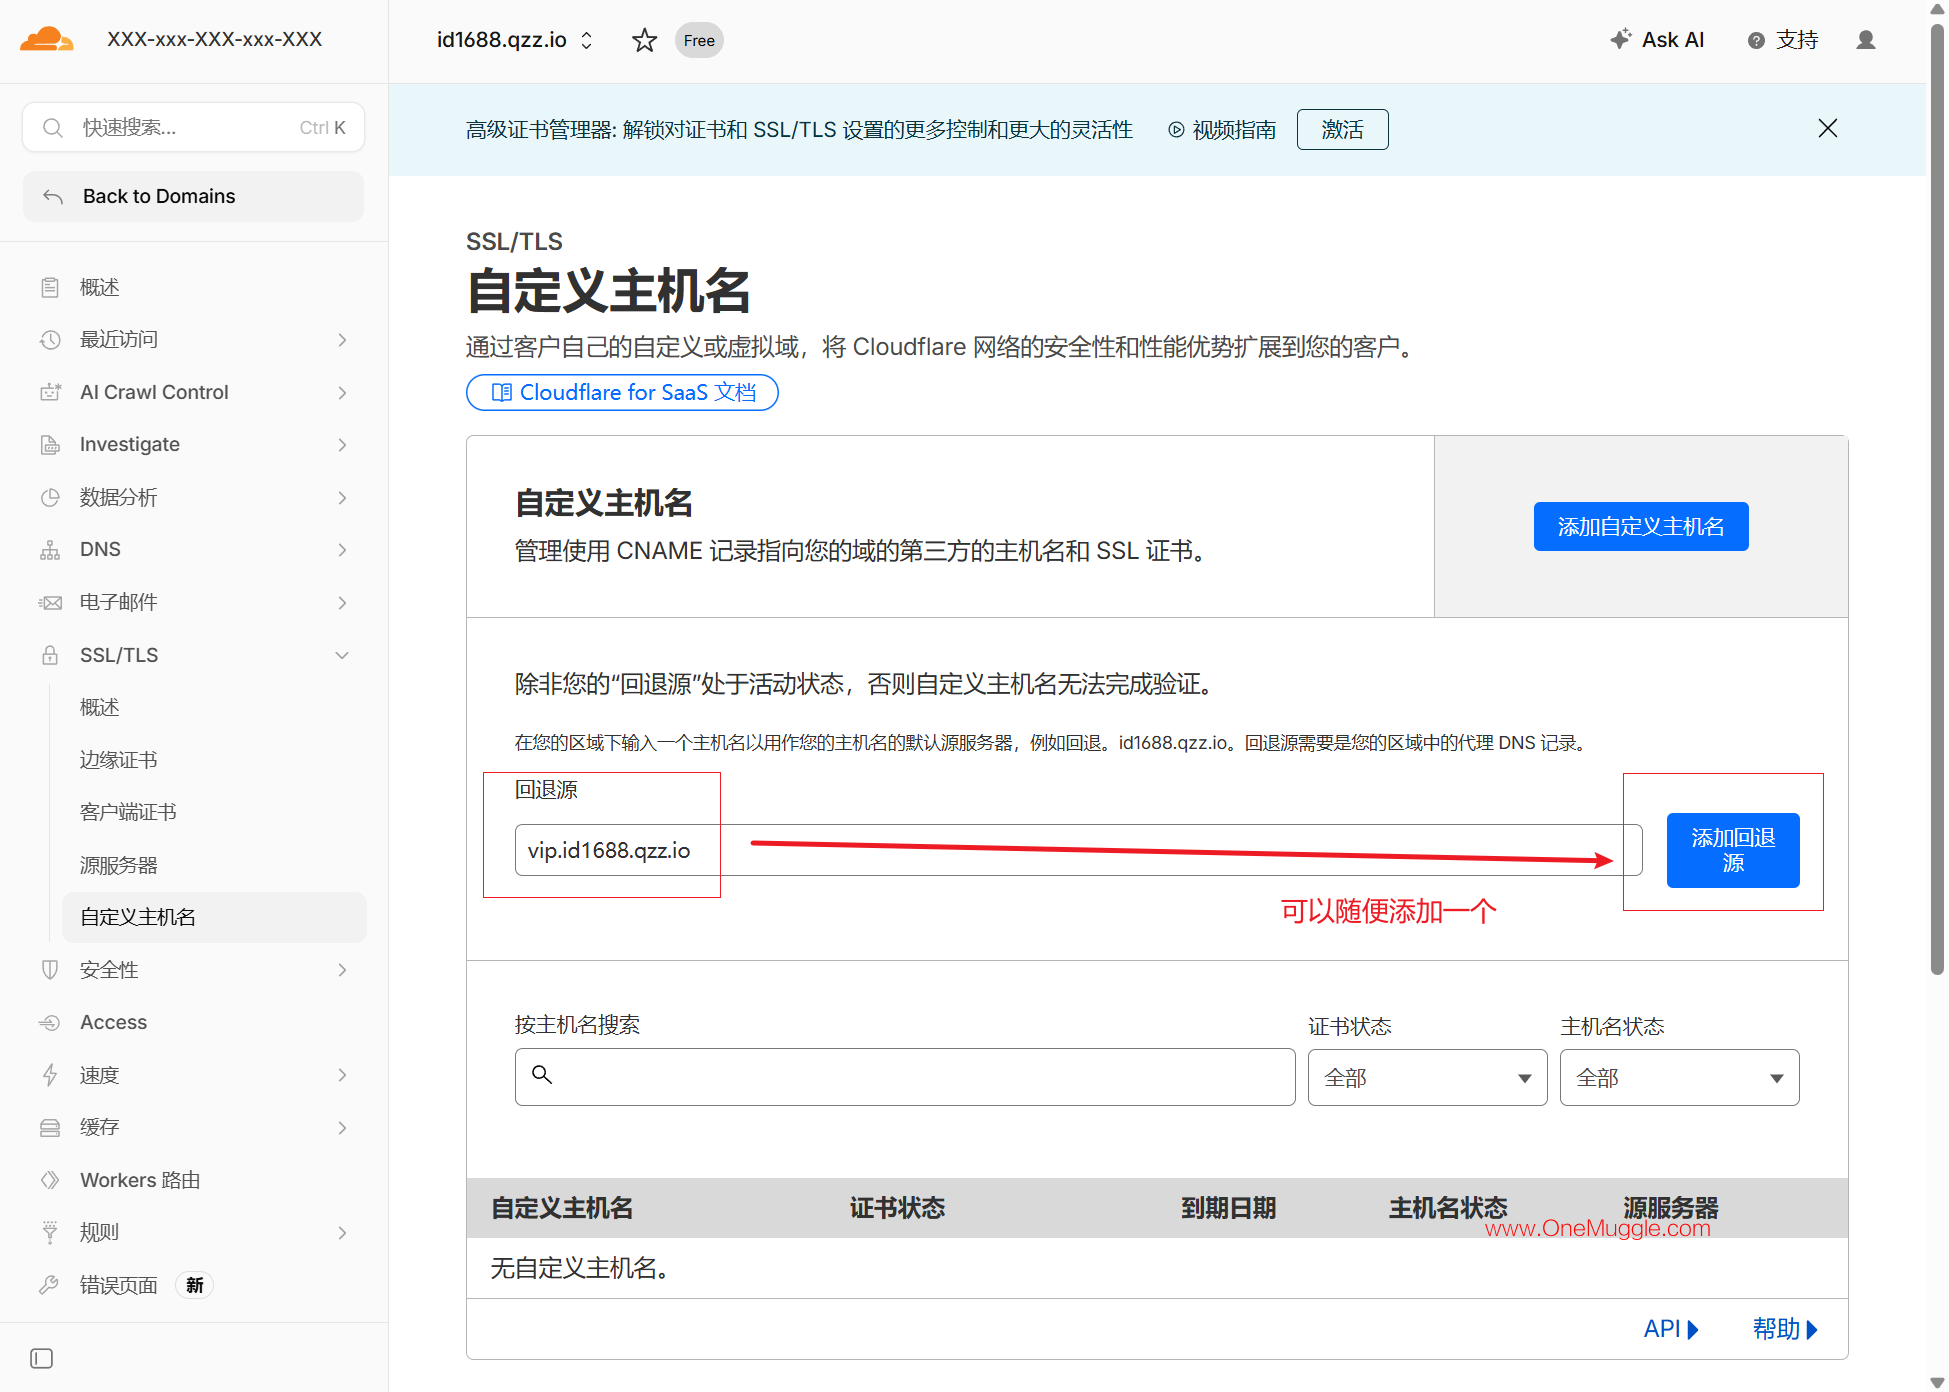
Task: Expand the 规则 section chevron
Action: point(342,1232)
